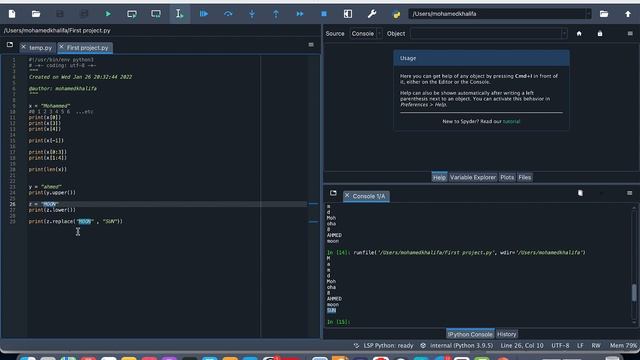This screenshot has height=360, width=640.
Task: Maximize the current pane
Action: (348, 14)
